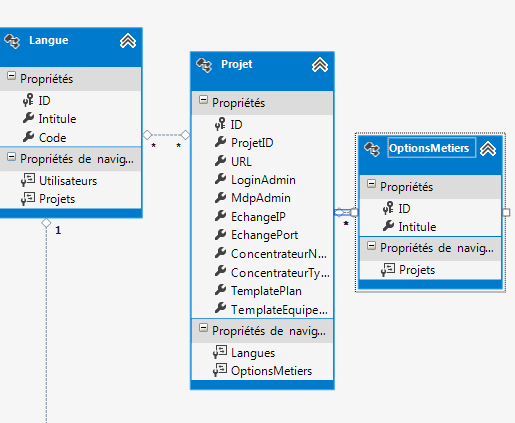Click the wrench icon beside Code in Langue

pos(28,137)
